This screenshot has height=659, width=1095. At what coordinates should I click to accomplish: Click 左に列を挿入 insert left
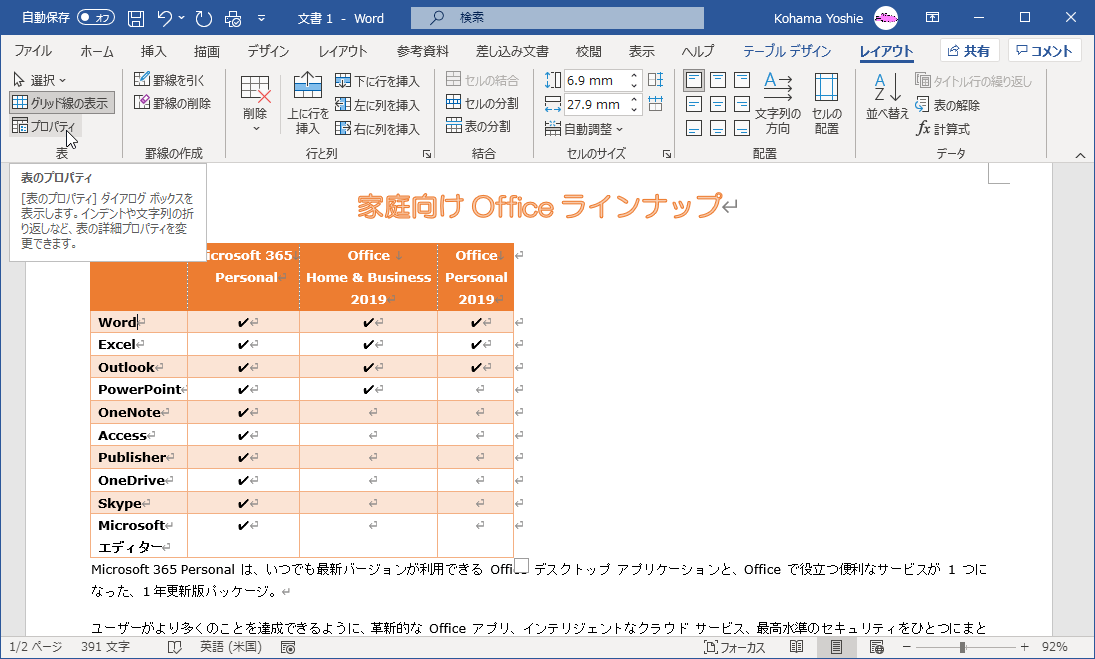coord(377,105)
